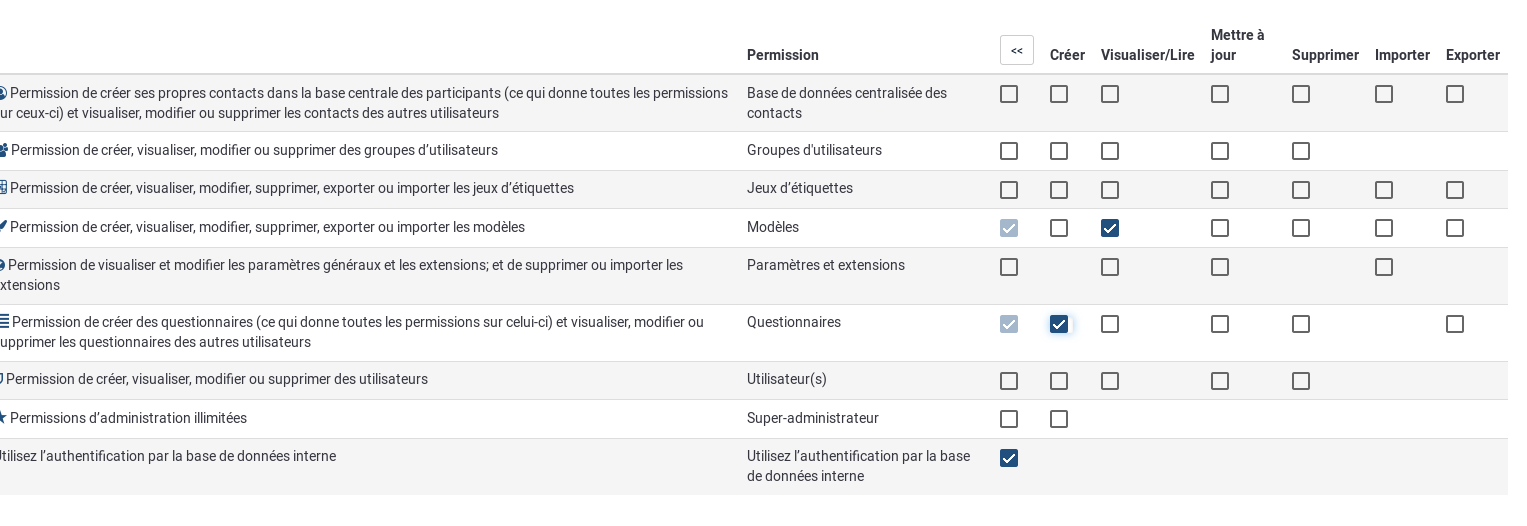The image size is (1527, 526).
Task: Click the star icon beside Permissions d'administration illimitées
Action: (x=3, y=418)
